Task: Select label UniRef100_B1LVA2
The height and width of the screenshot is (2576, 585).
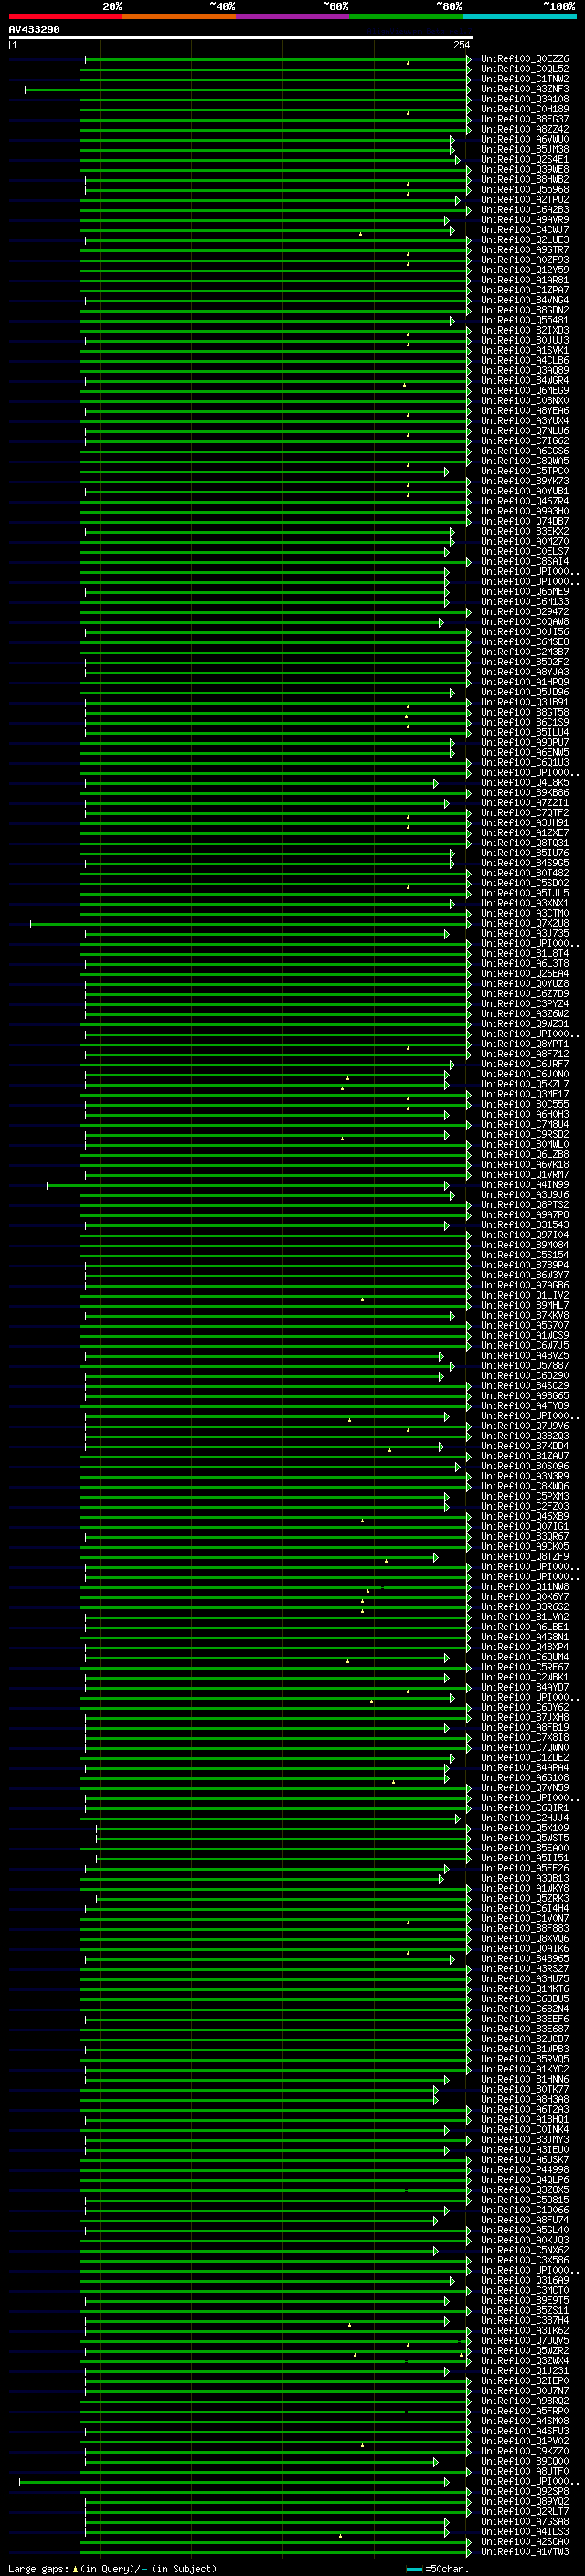Action: tap(524, 1616)
